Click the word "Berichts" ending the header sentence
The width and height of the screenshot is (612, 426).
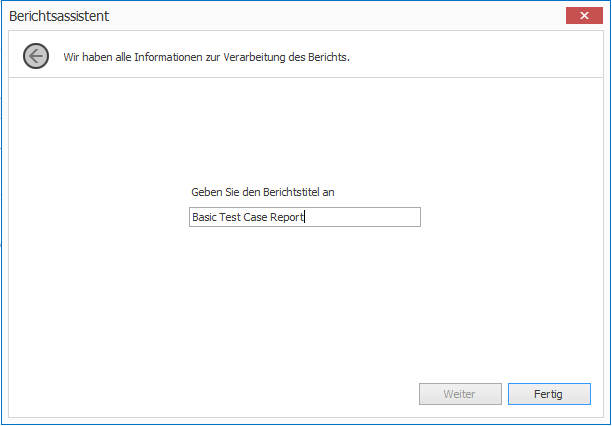(327, 57)
